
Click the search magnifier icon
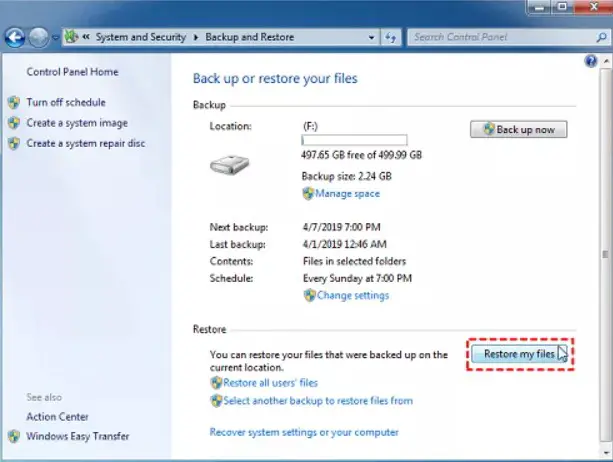(601, 37)
